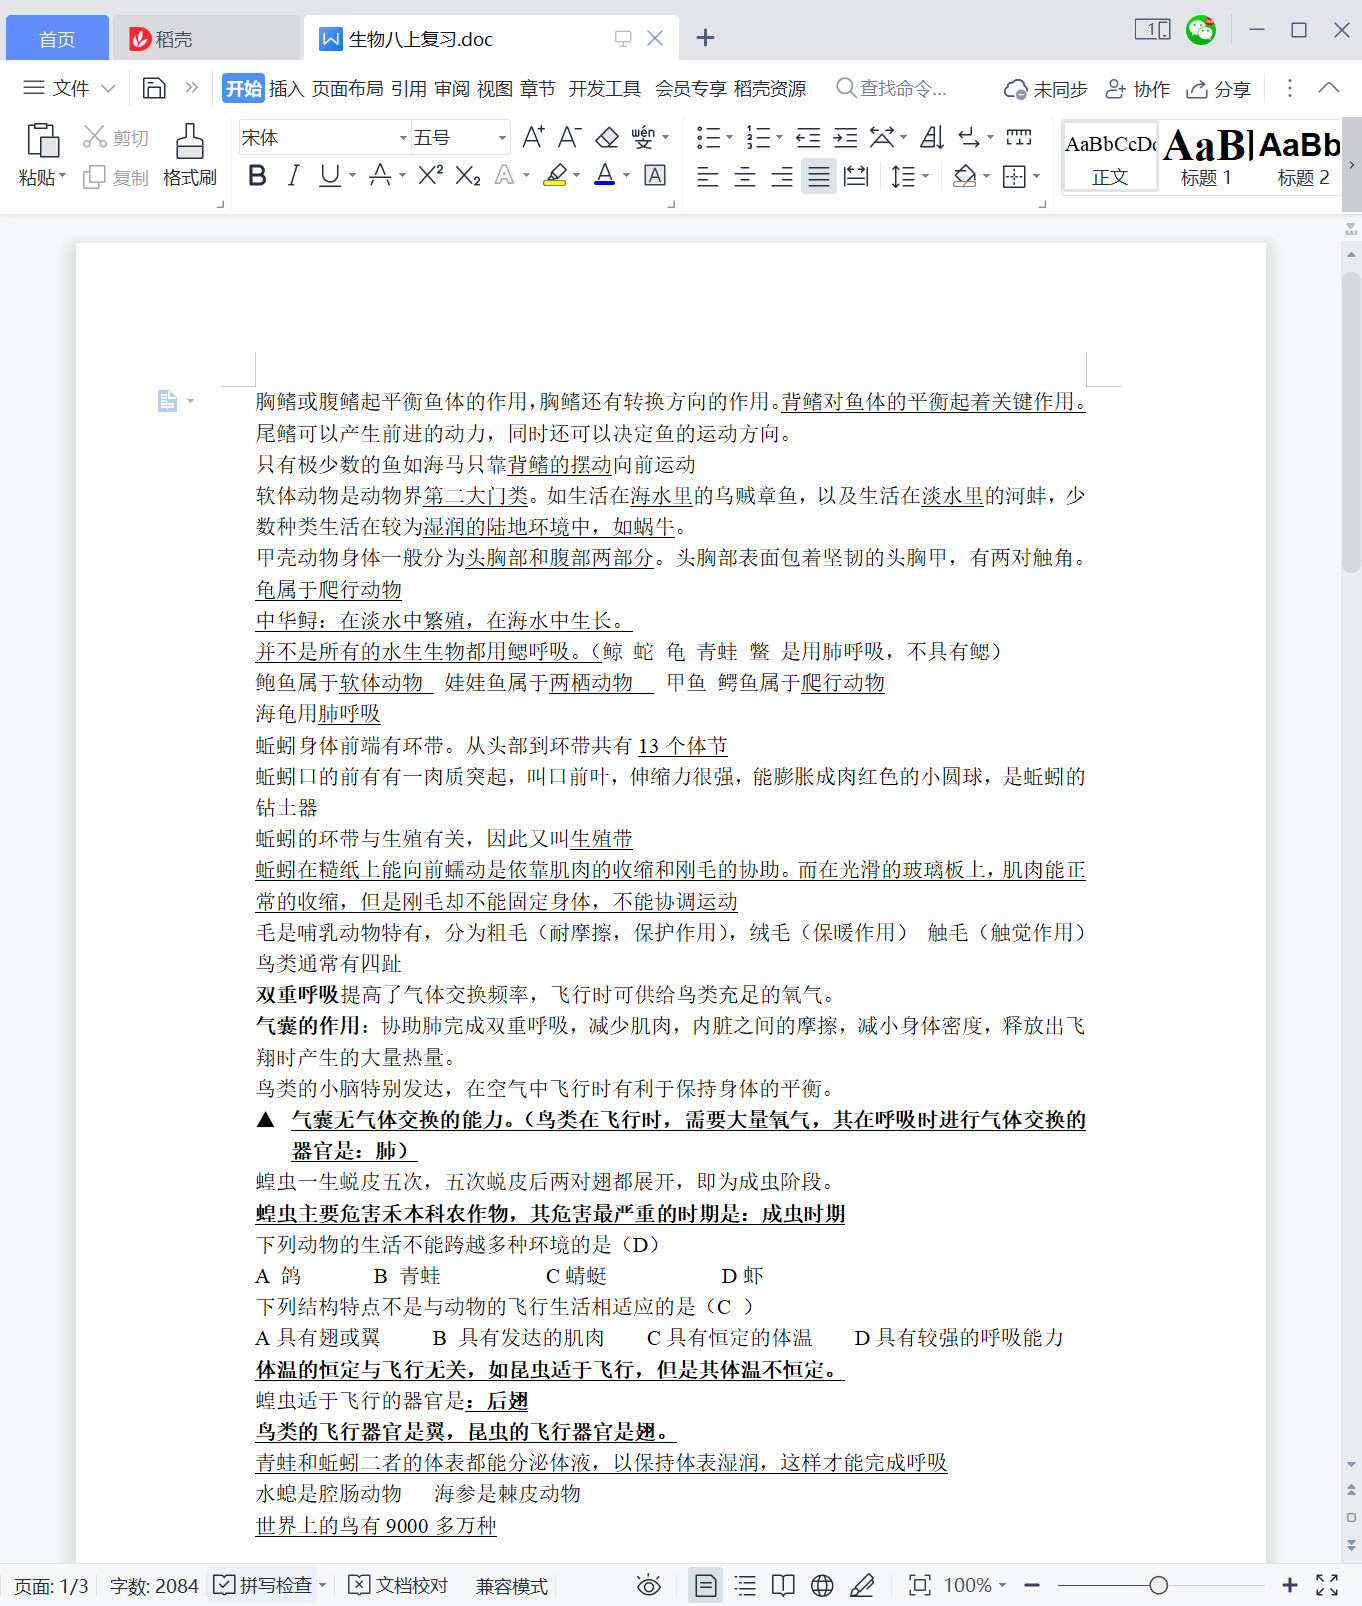The image size is (1362, 1606).
Task: Apply superscript formatting
Action: coord(430,176)
